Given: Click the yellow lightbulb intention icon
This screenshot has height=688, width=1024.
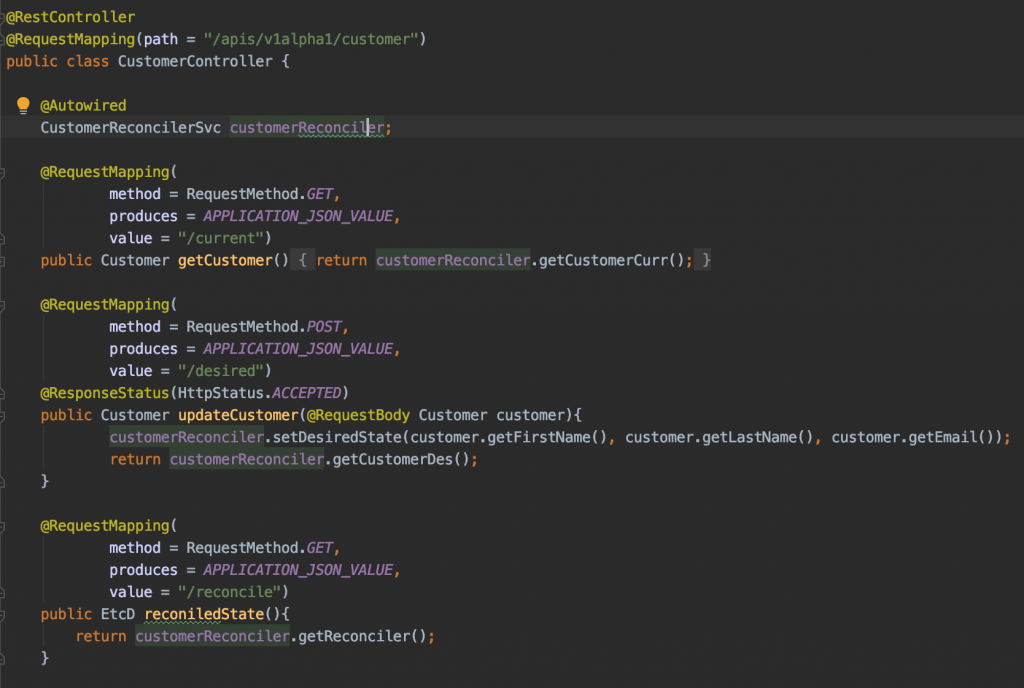Looking at the screenshot, I should click(x=24, y=105).
